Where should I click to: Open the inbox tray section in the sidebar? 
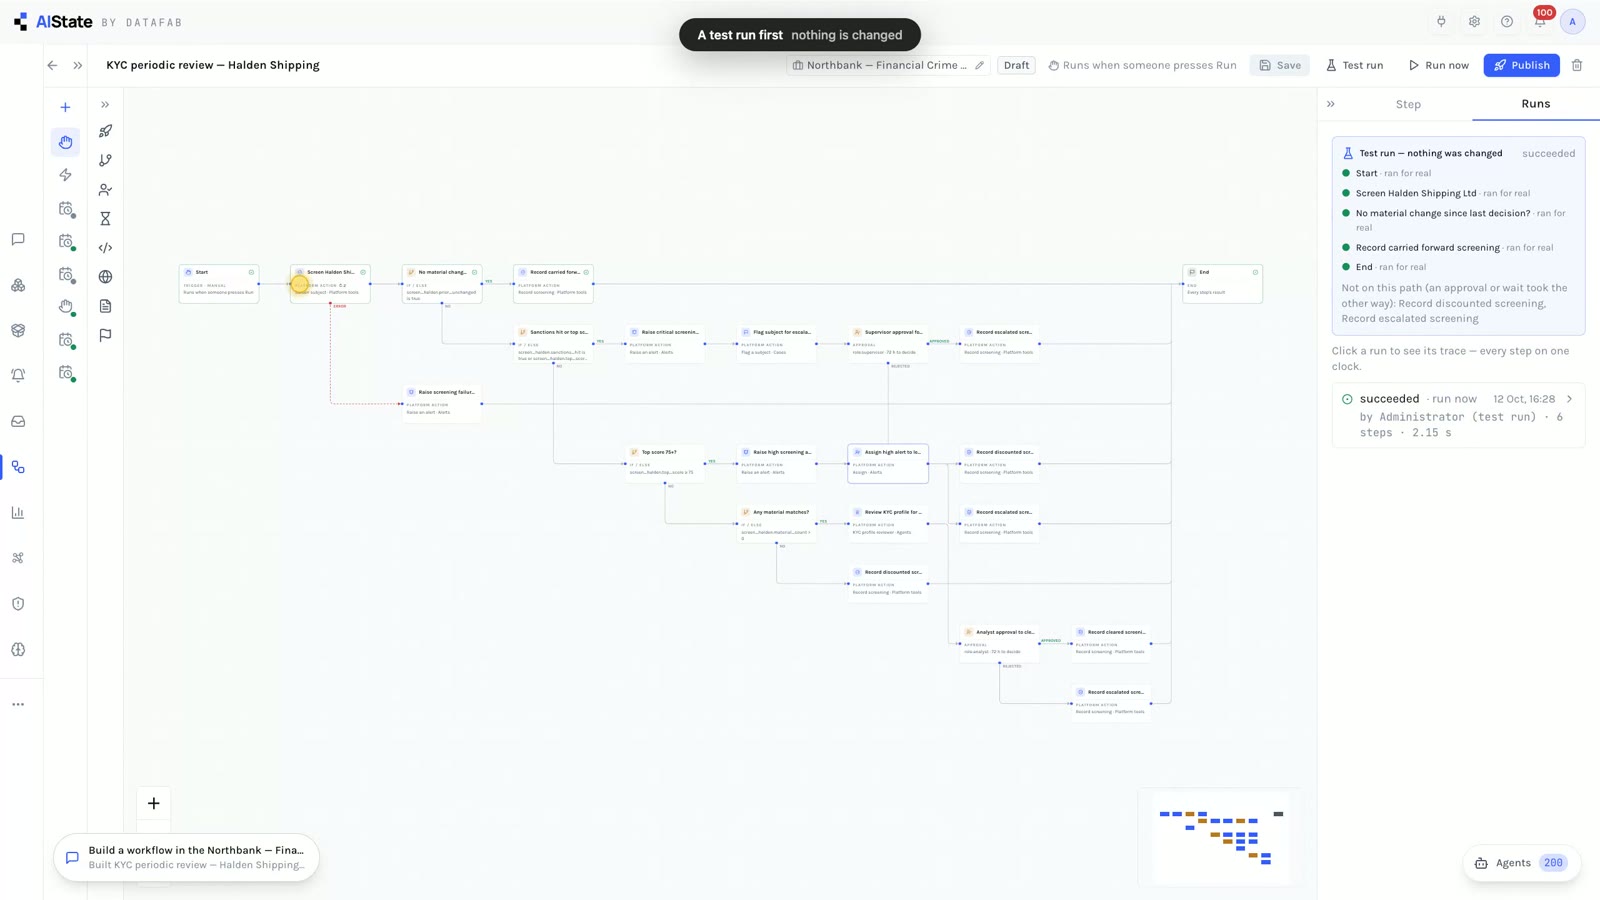[18, 421]
